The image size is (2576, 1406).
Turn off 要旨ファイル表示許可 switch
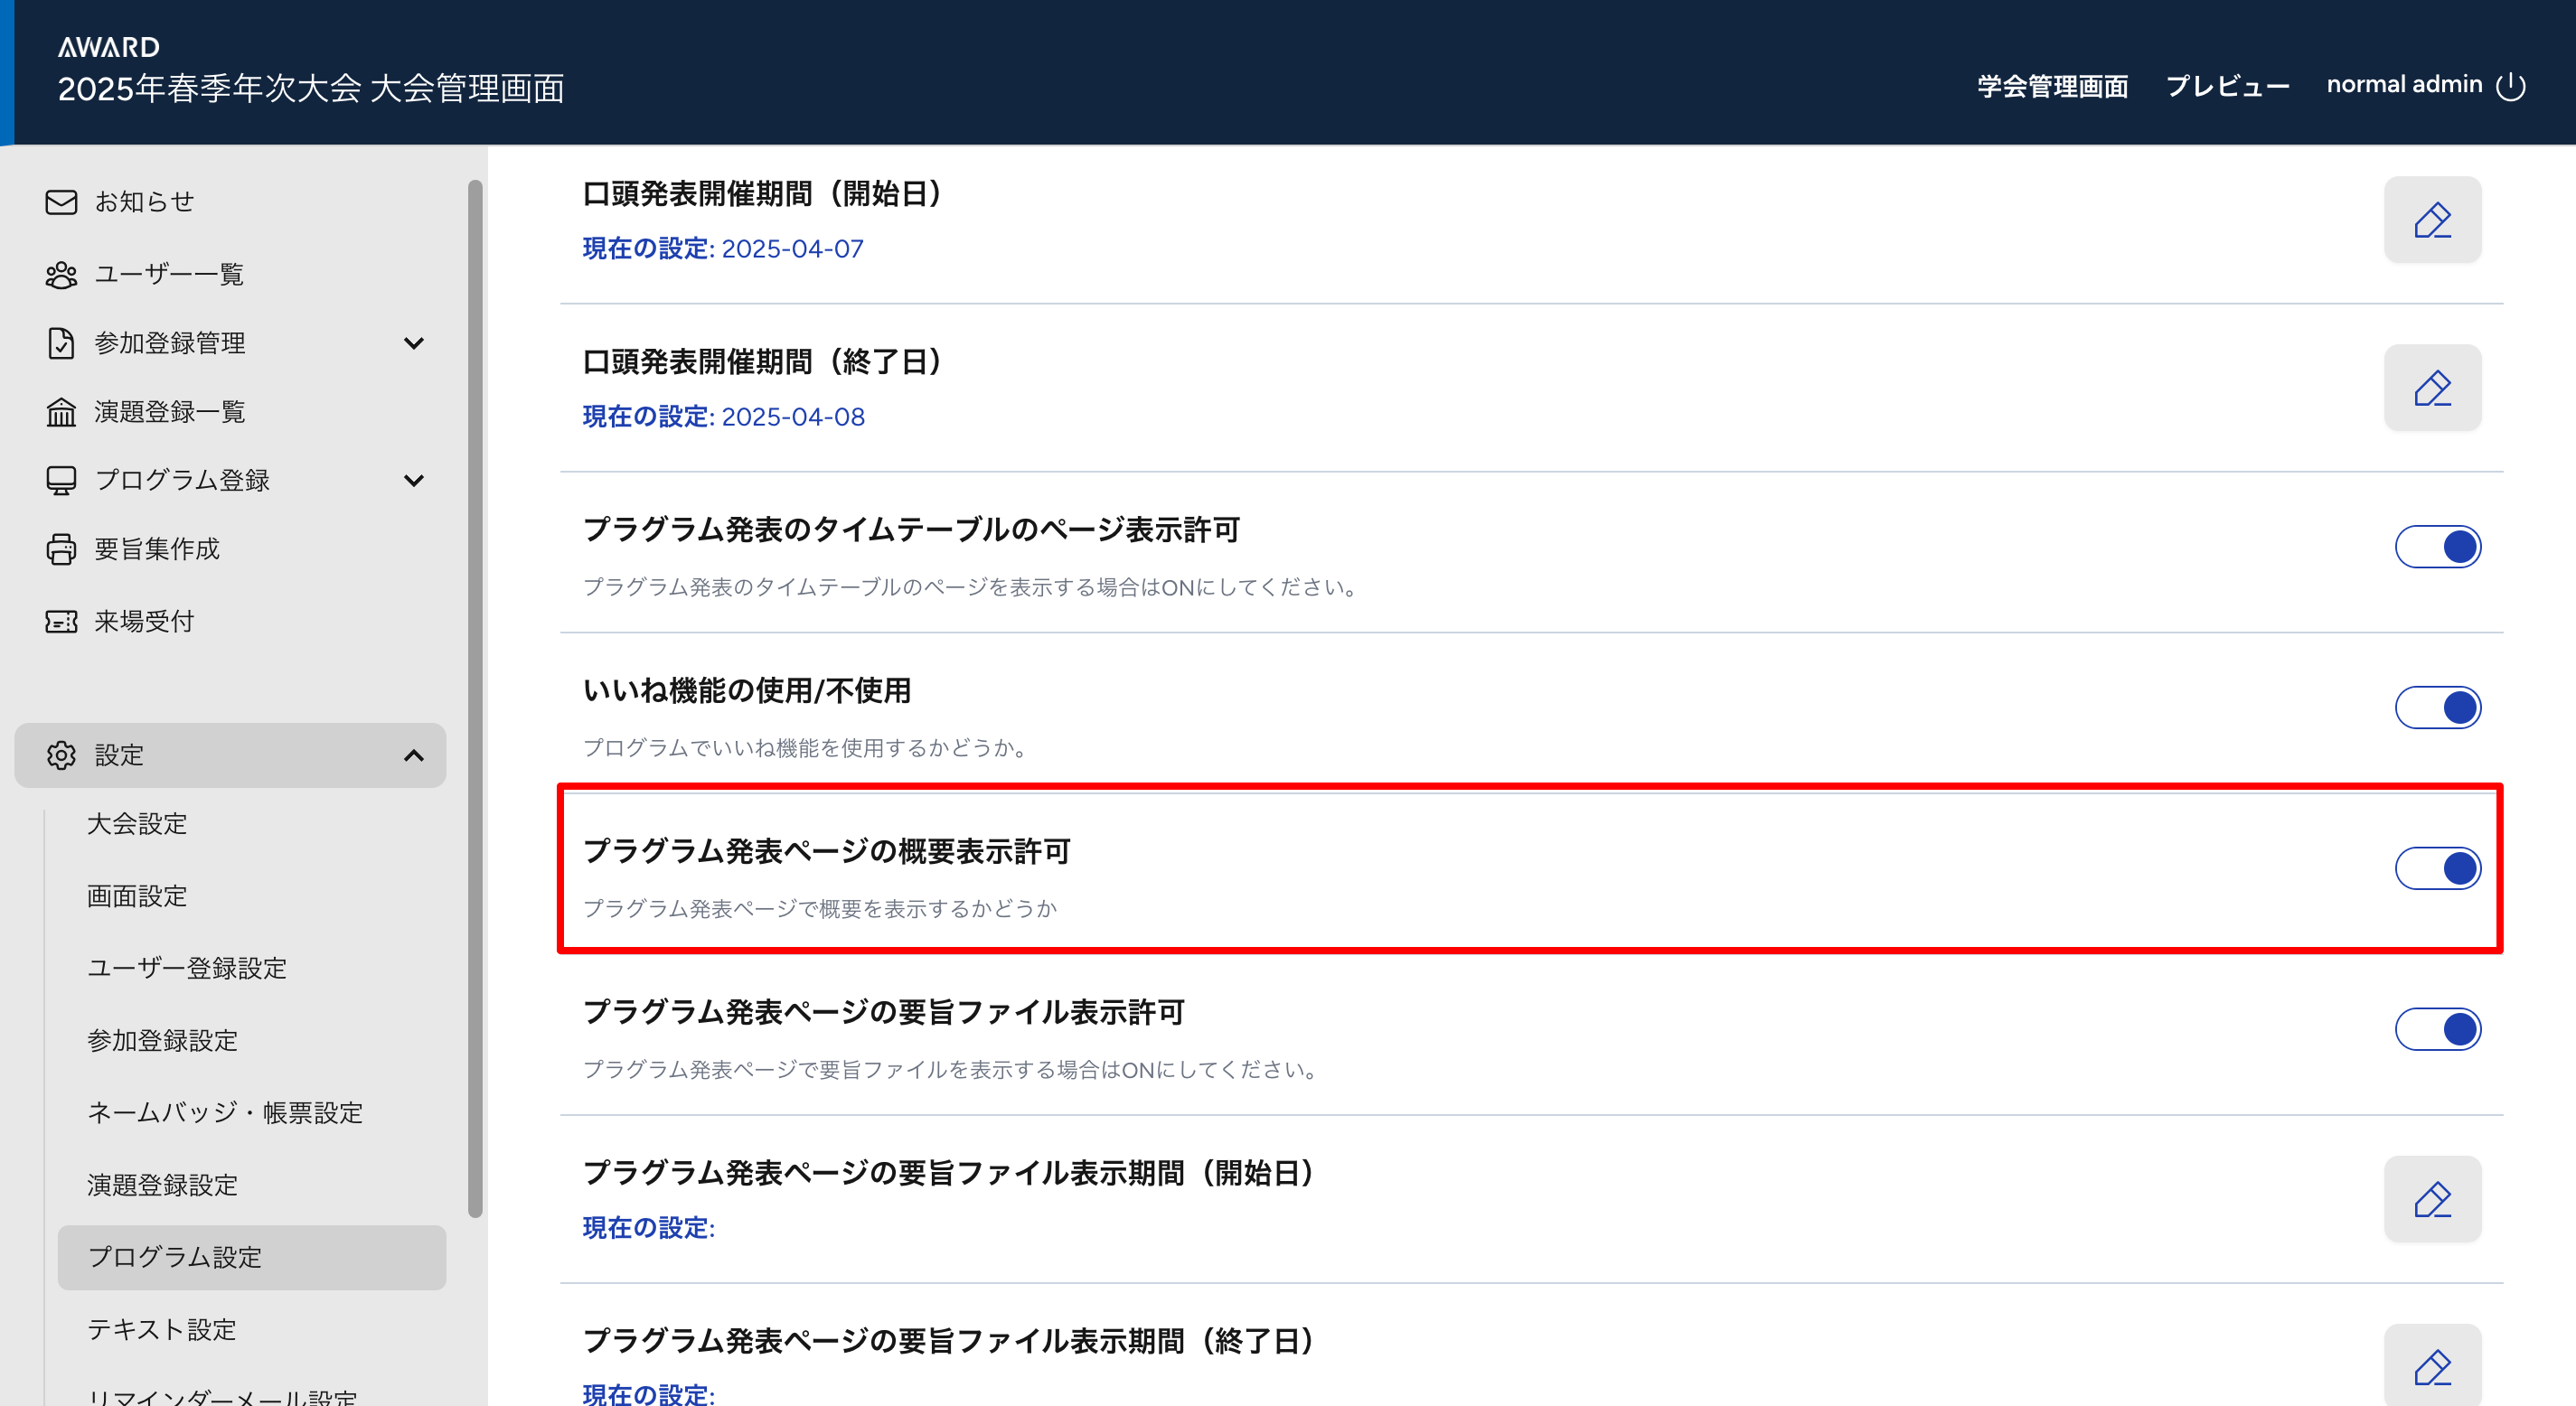(x=2437, y=1029)
